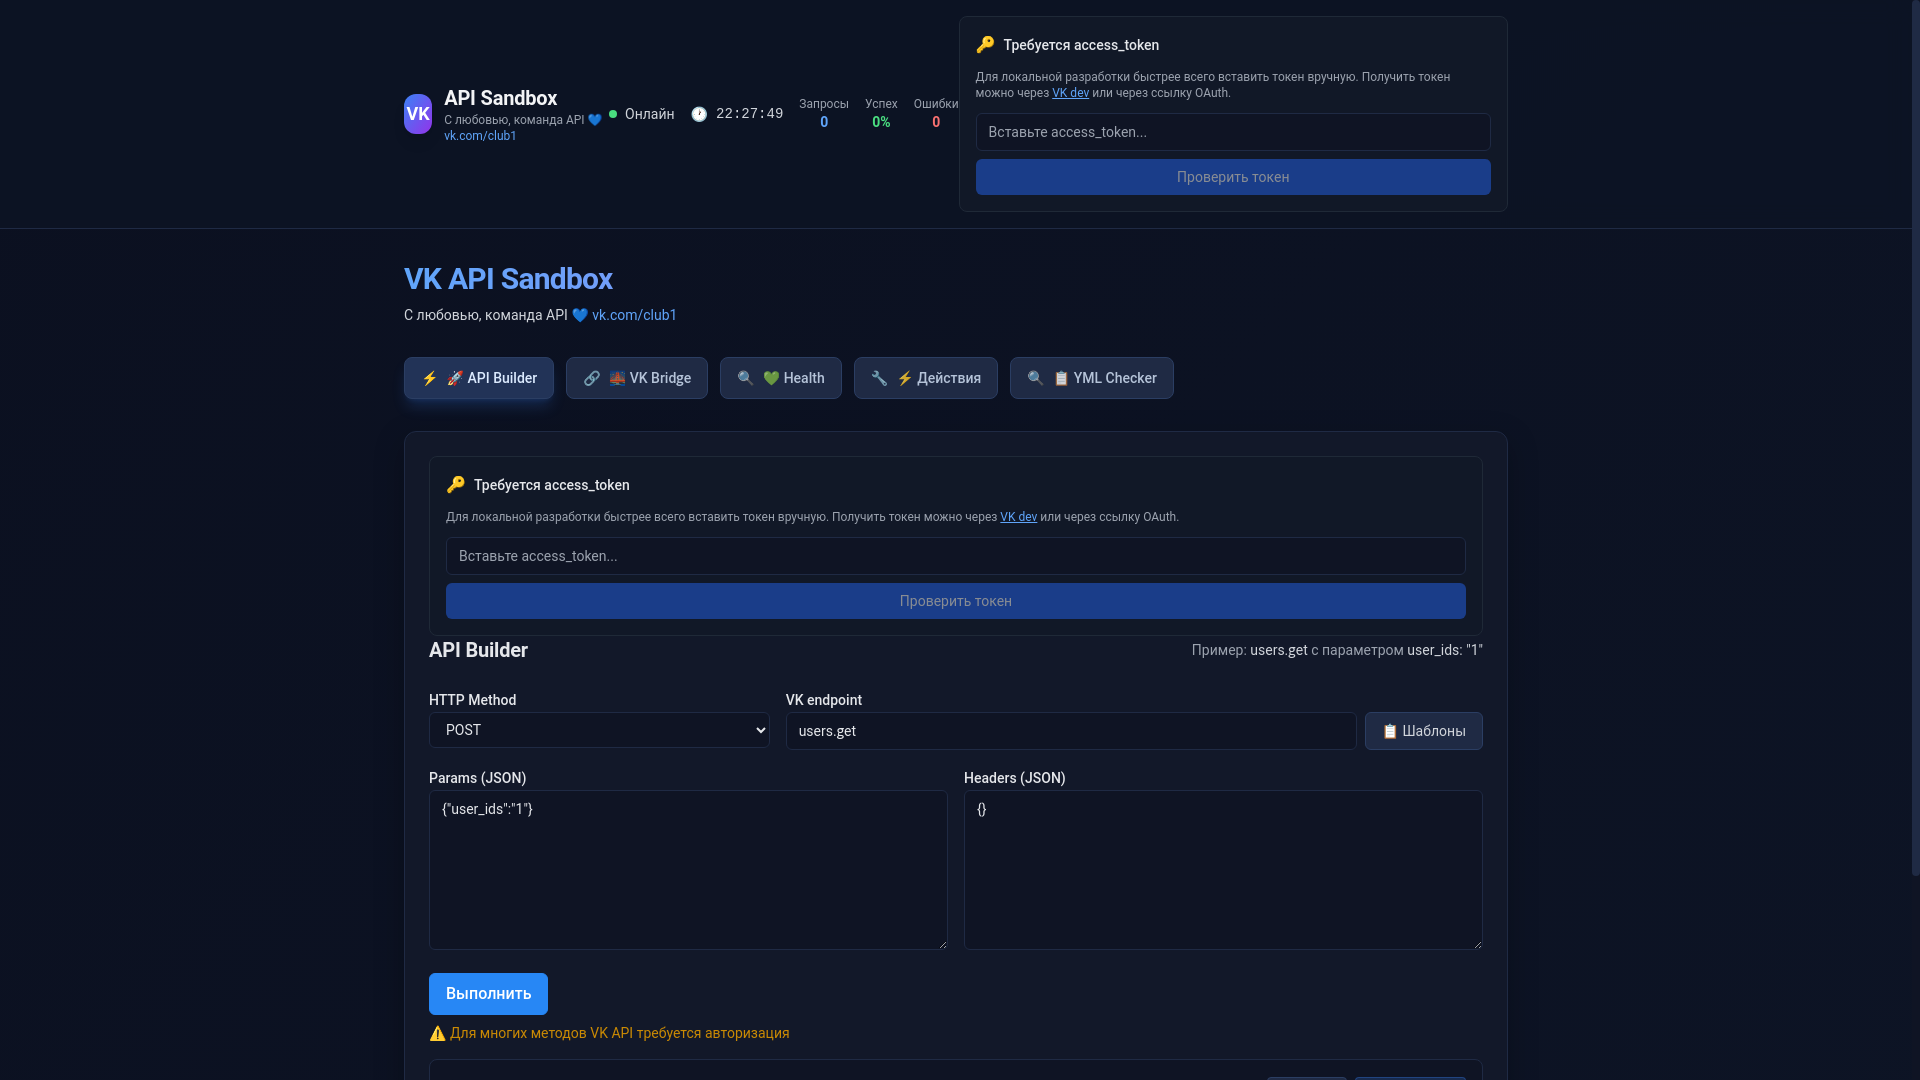The height and width of the screenshot is (1080, 1920).
Task: Focus the main card access_token input field
Action: 956,556
